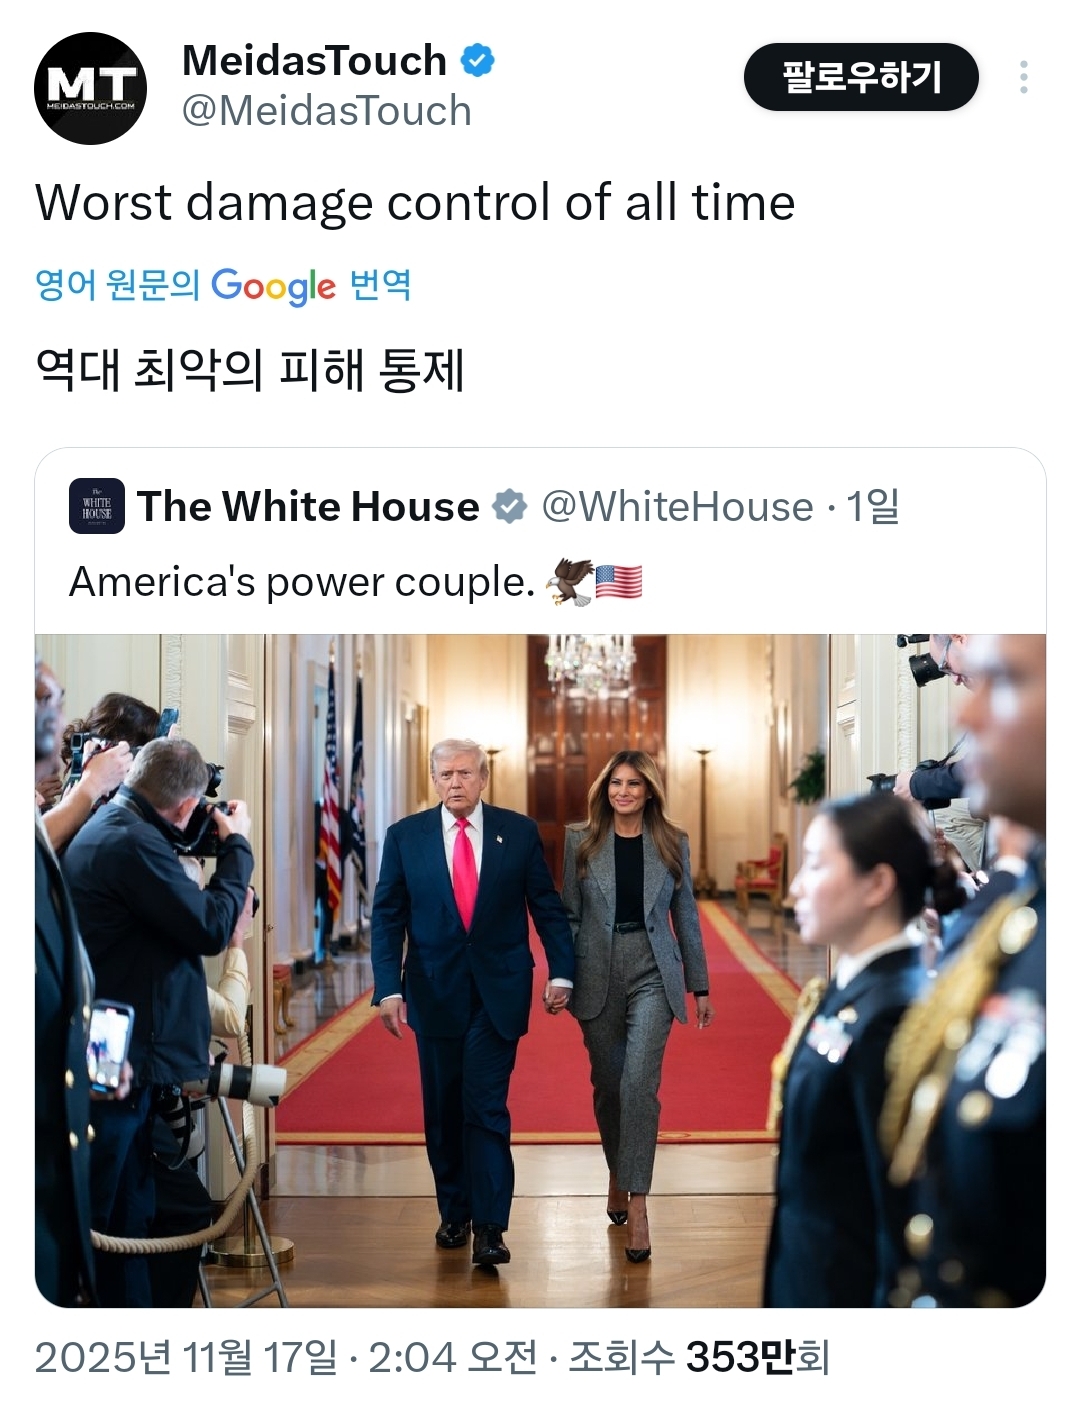Open the MeidasTouch display name
The height and width of the screenshot is (1411, 1080).
click(314, 61)
